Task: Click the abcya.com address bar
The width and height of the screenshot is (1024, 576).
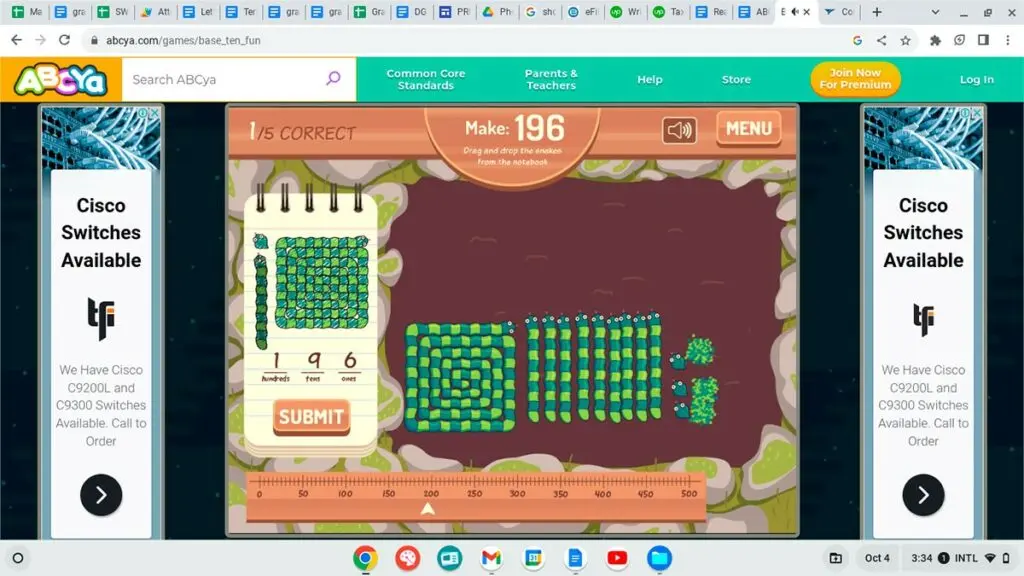Action: click(x=457, y=40)
